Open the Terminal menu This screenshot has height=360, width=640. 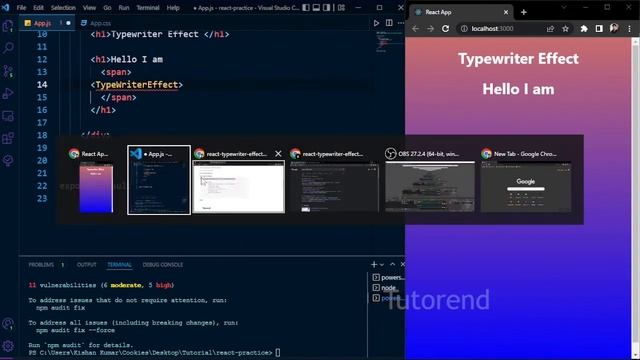tap(148, 7)
